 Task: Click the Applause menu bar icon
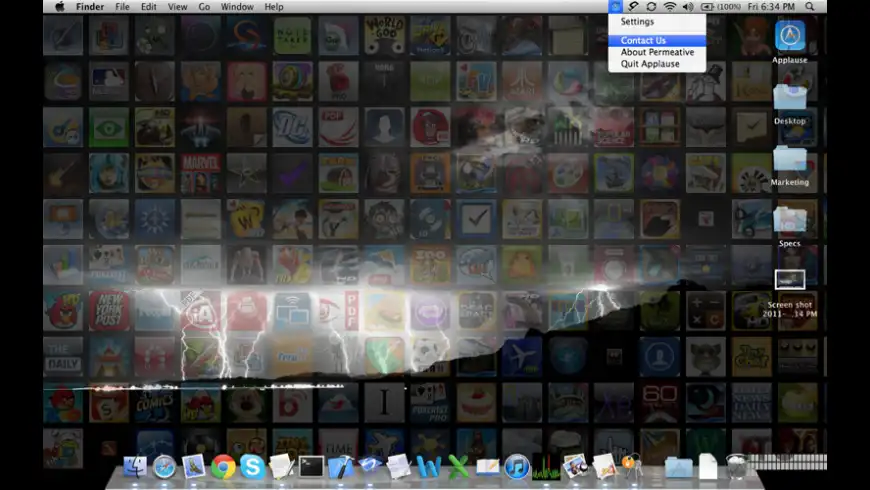coord(615,7)
